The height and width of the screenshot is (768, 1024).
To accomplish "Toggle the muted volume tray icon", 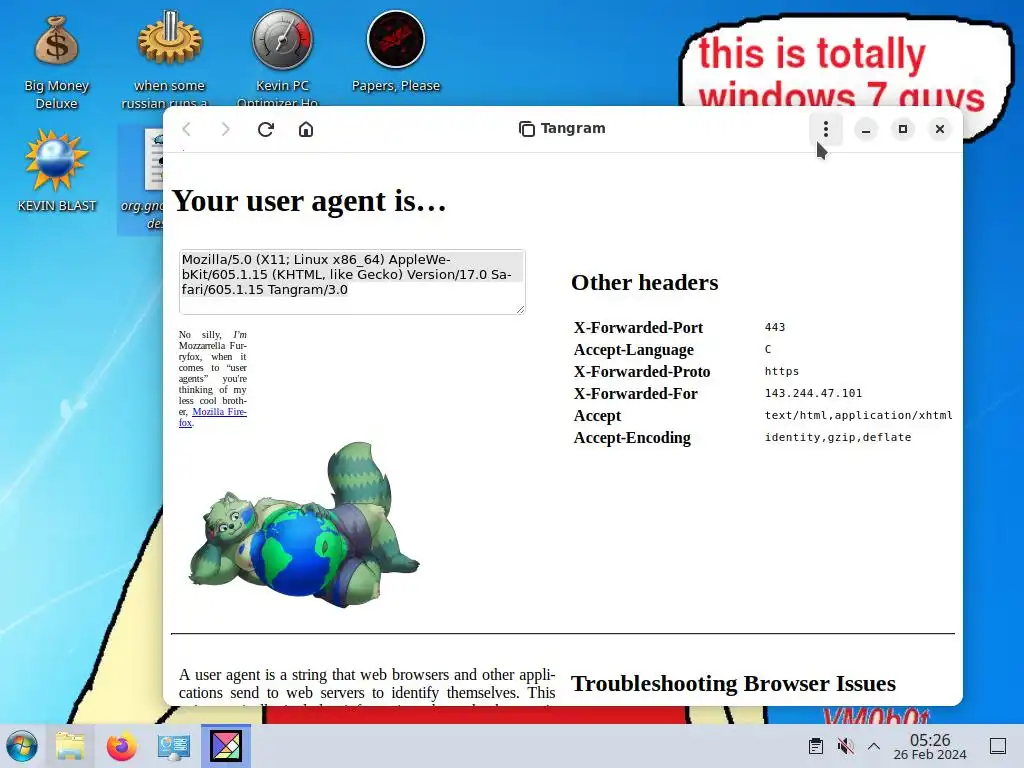I will [x=845, y=746].
